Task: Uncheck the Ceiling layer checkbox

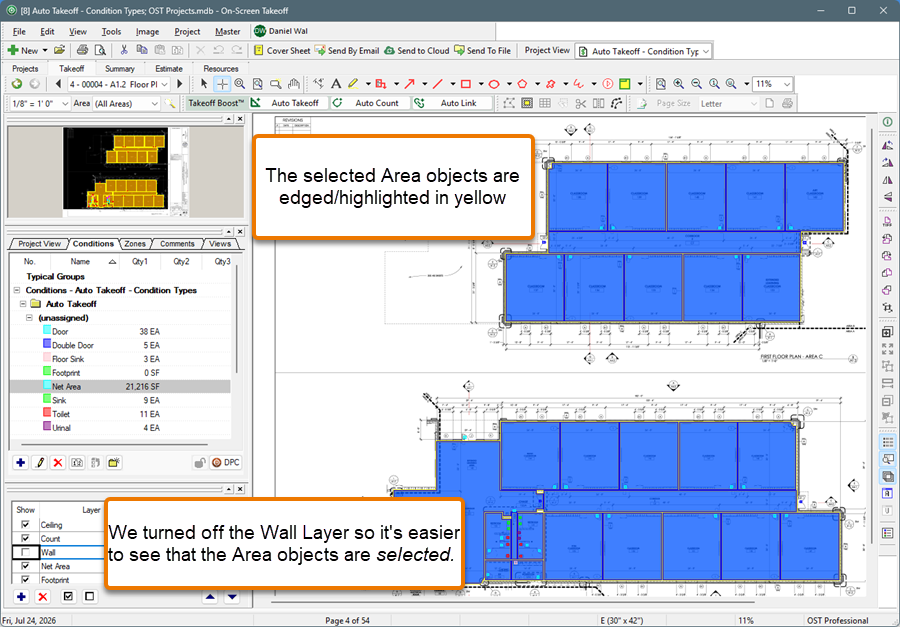Action: tap(25, 525)
